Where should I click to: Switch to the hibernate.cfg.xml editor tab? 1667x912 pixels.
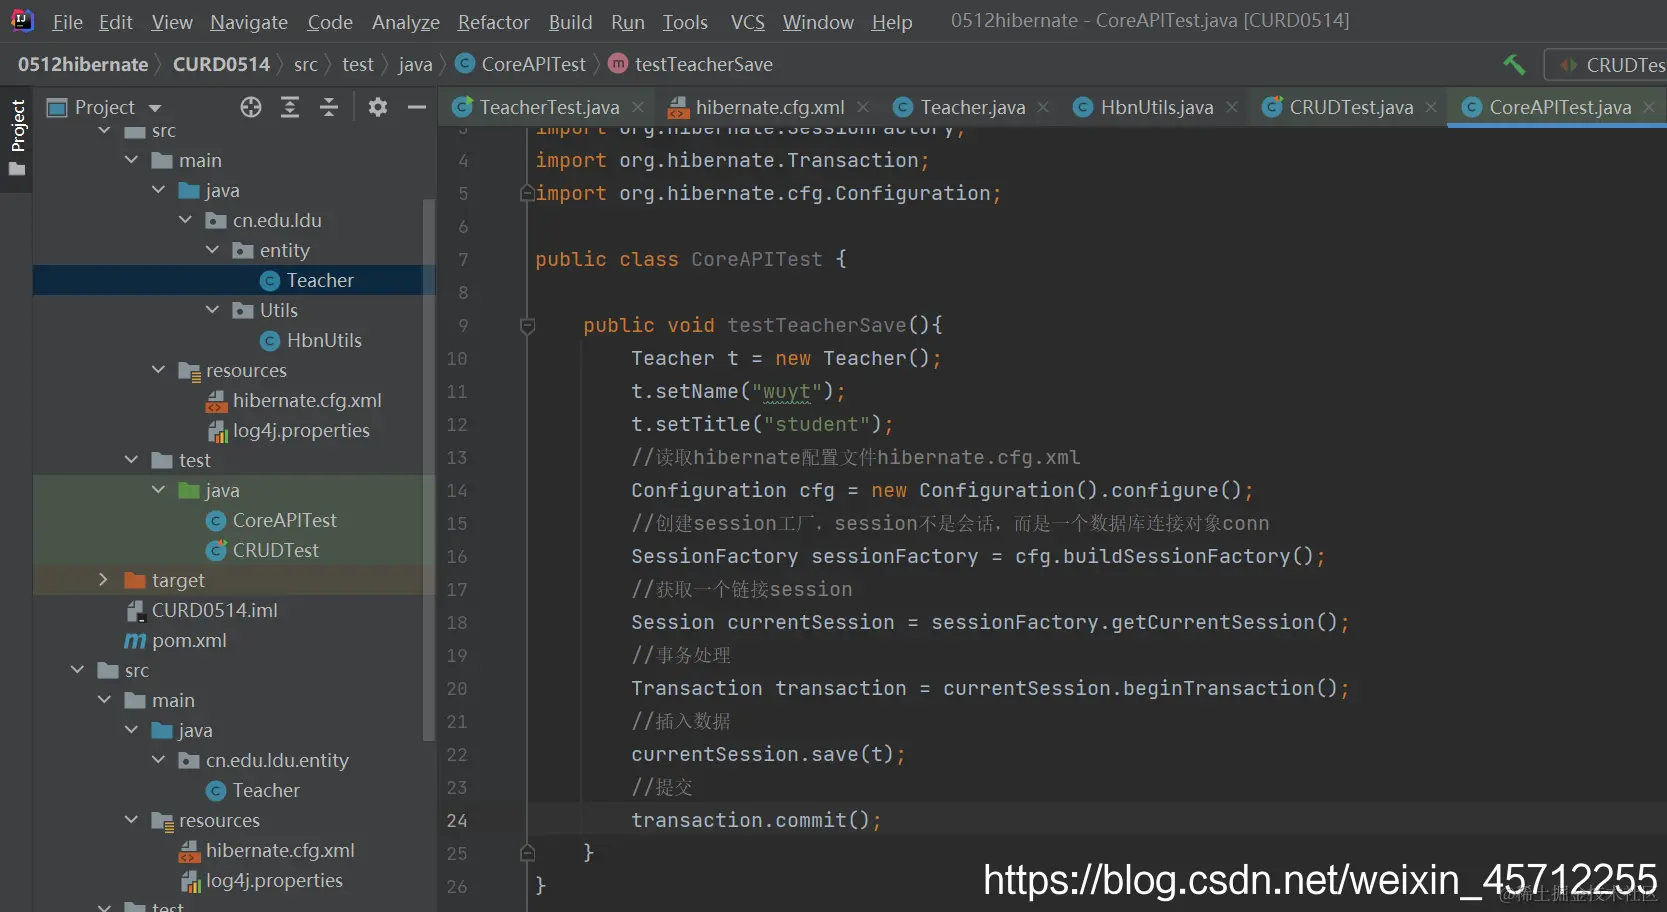770,107
